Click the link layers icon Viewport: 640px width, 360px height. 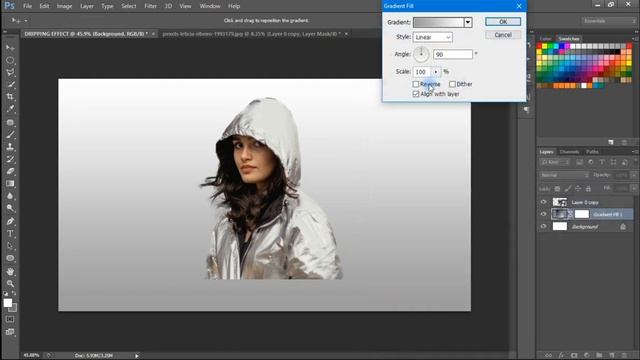click(x=549, y=356)
